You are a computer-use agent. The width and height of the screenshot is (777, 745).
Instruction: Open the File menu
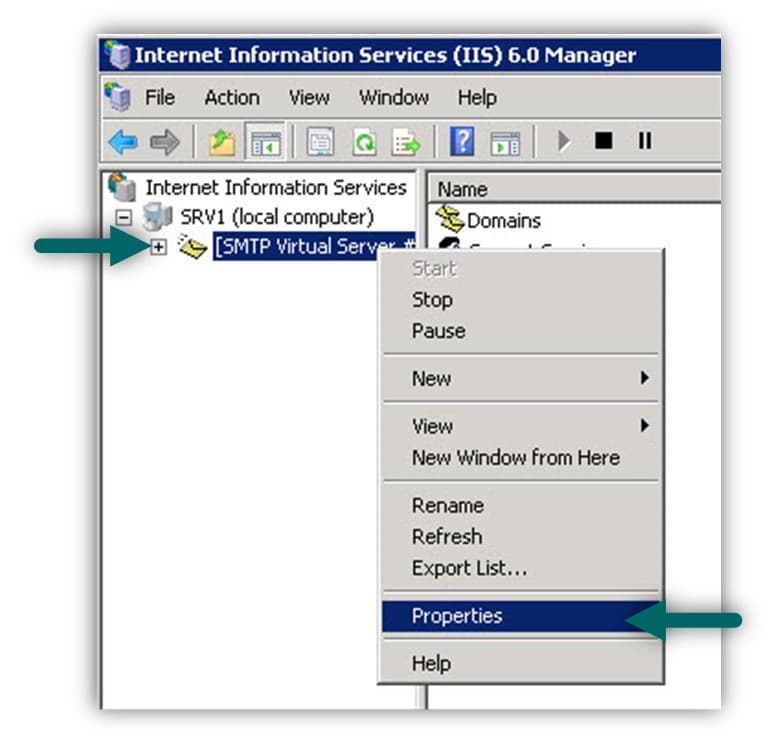160,97
